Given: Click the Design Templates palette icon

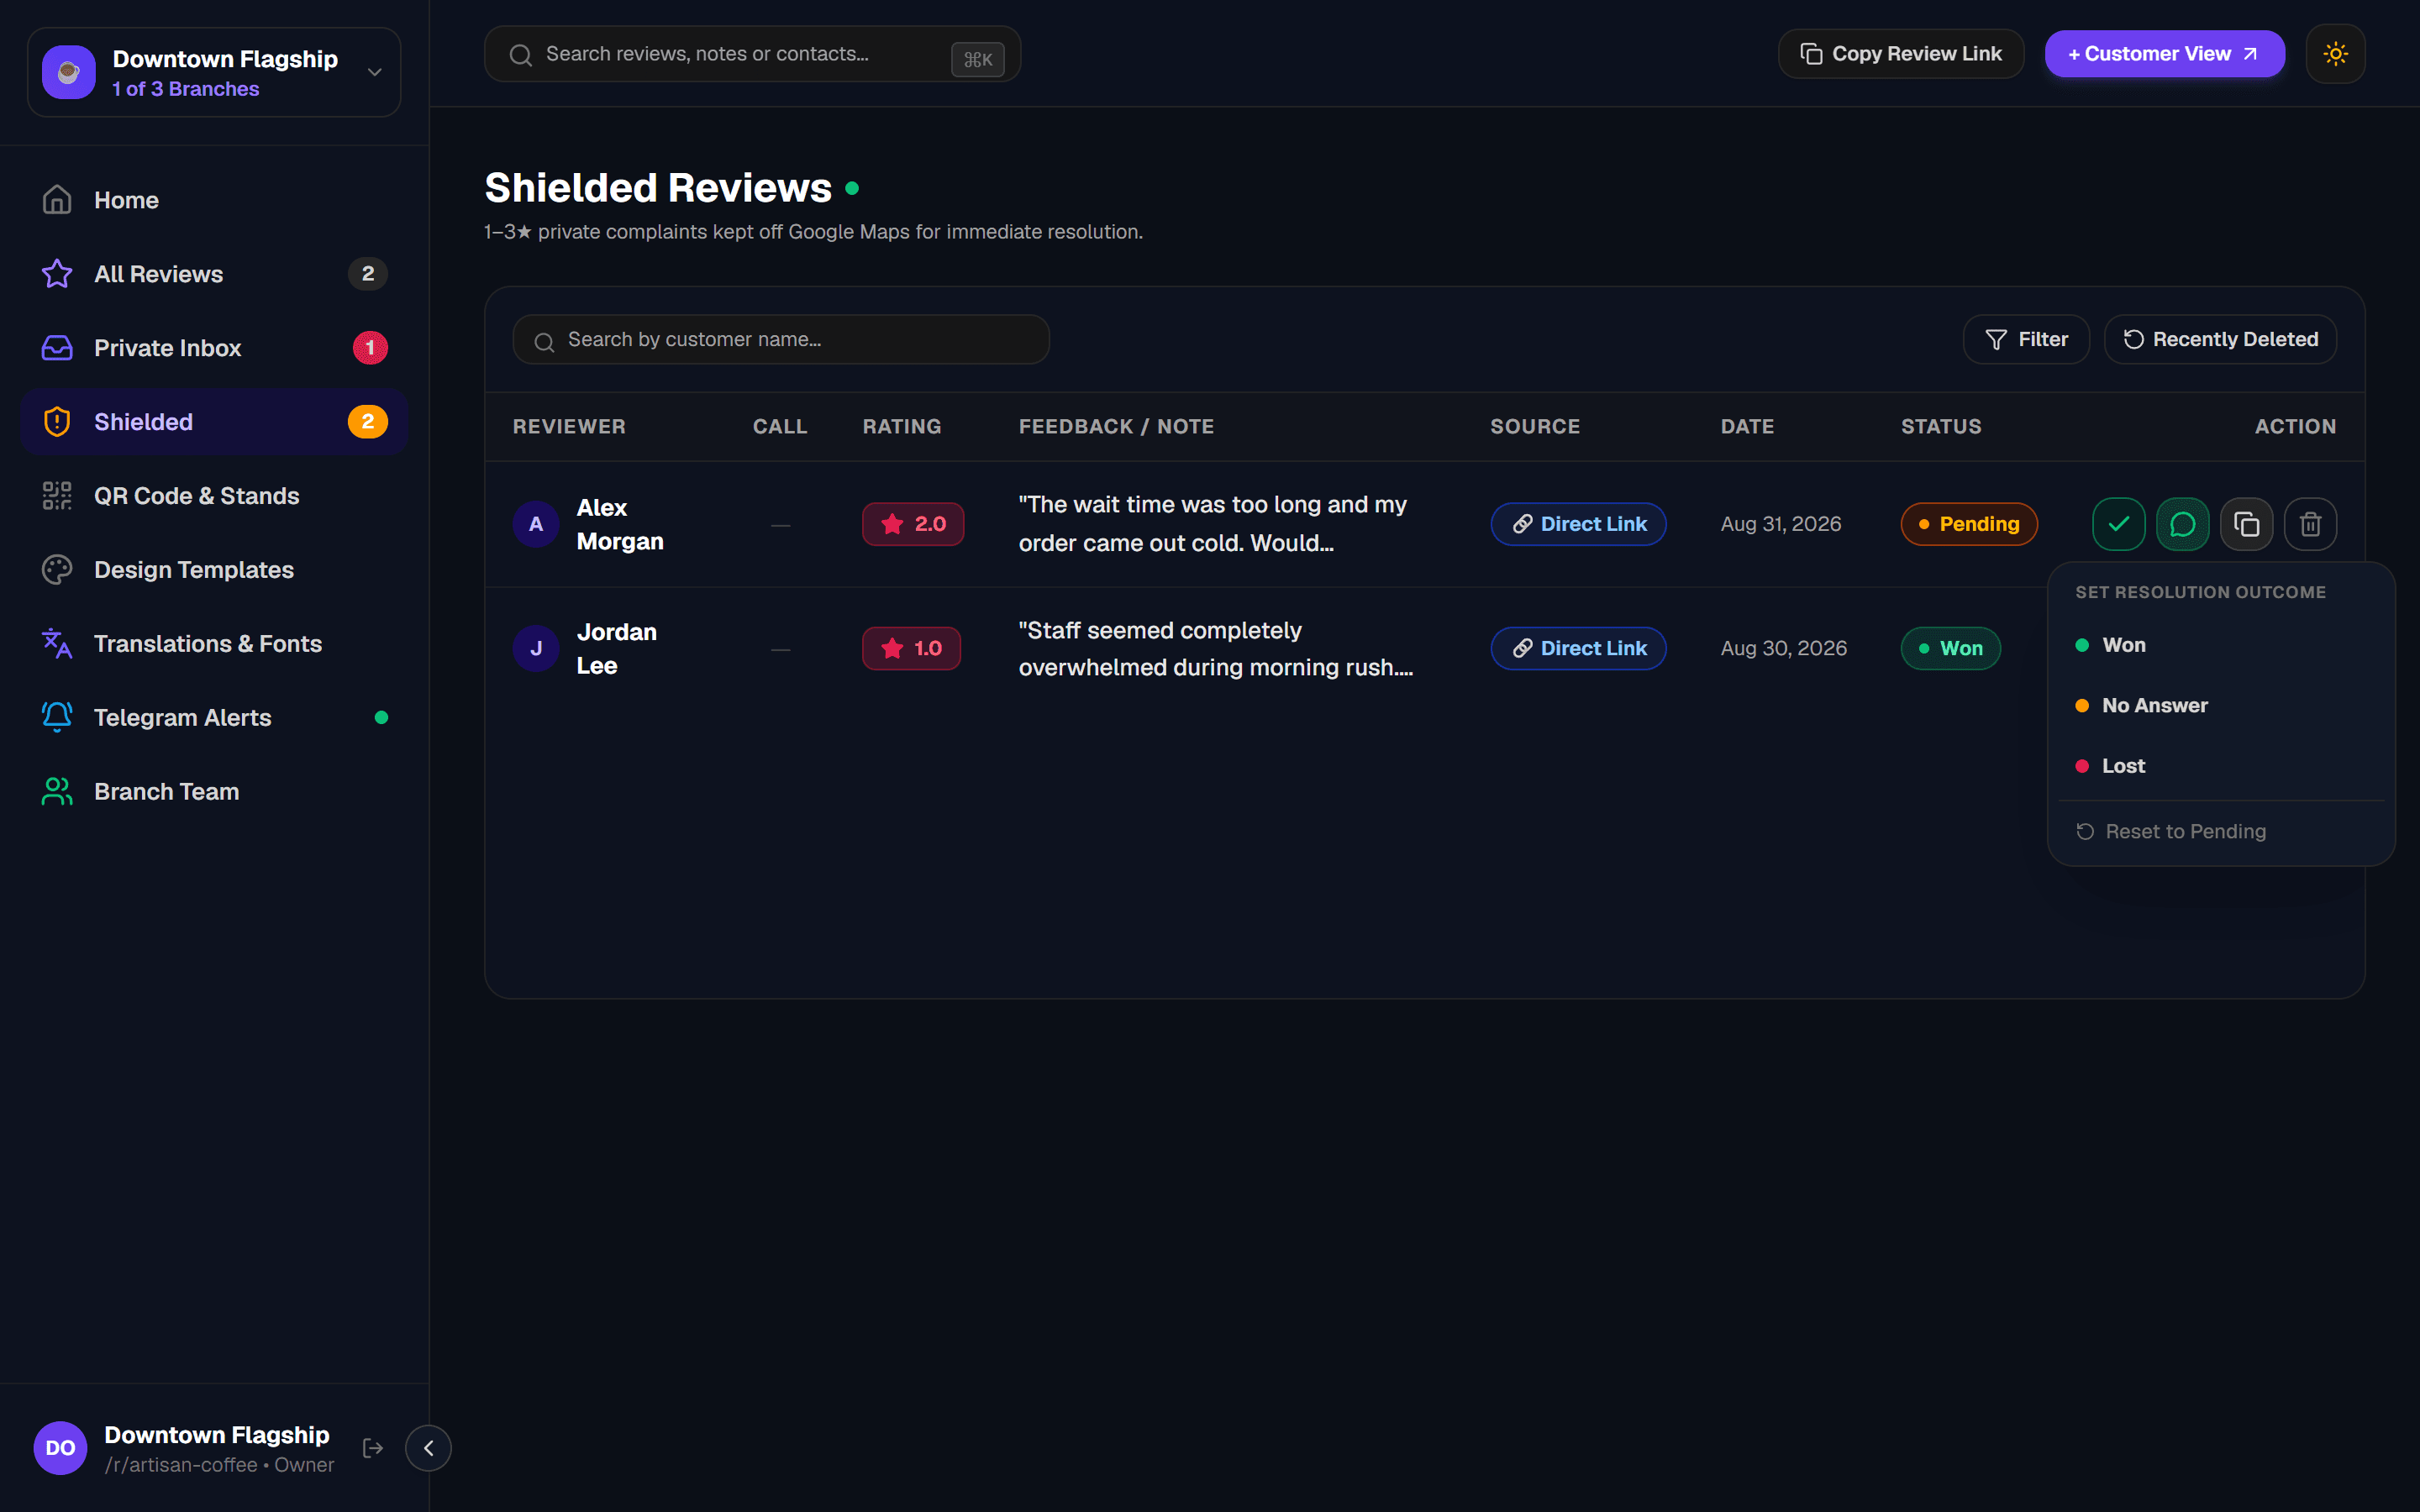Looking at the screenshot, I should pyautogui.click(x=57, y=570).
